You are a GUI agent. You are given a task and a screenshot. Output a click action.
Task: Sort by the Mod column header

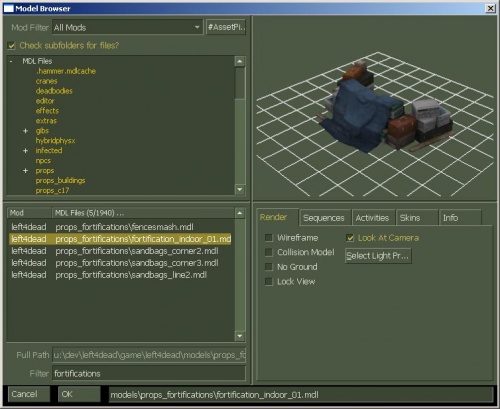(30, 213)
